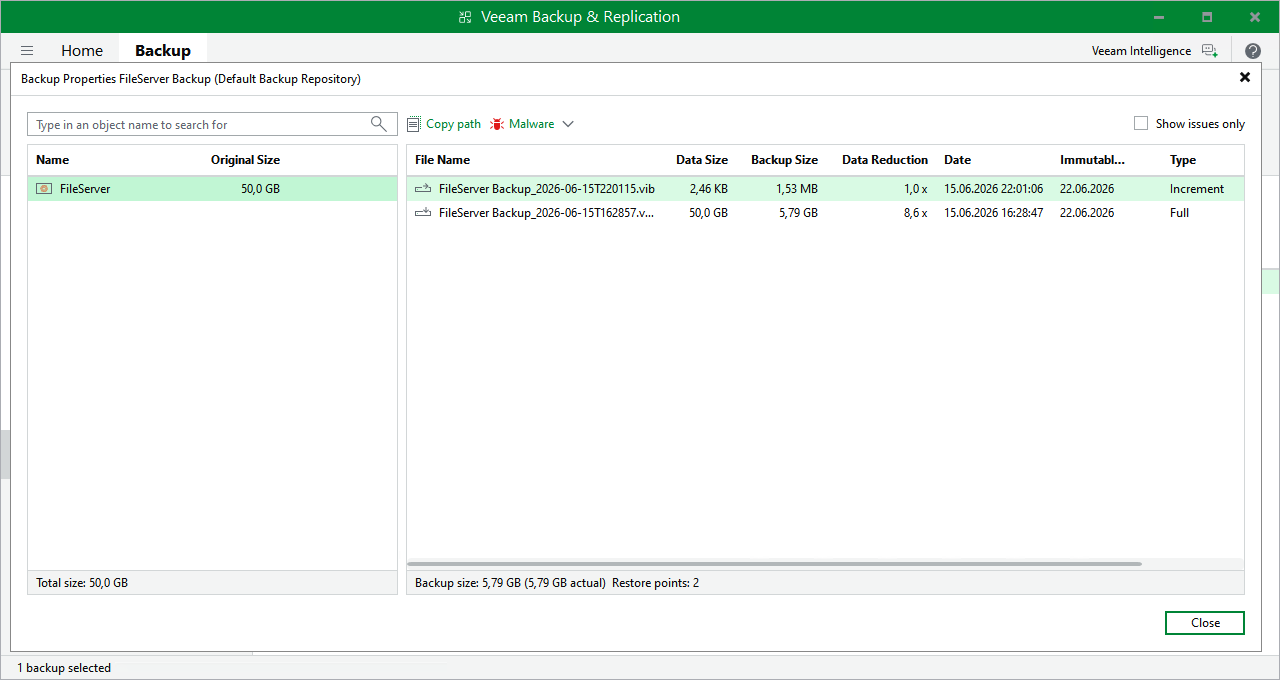Click the Full type cell
The height and width of the screenshot is (680, 1280).
tap(1179, 212)
